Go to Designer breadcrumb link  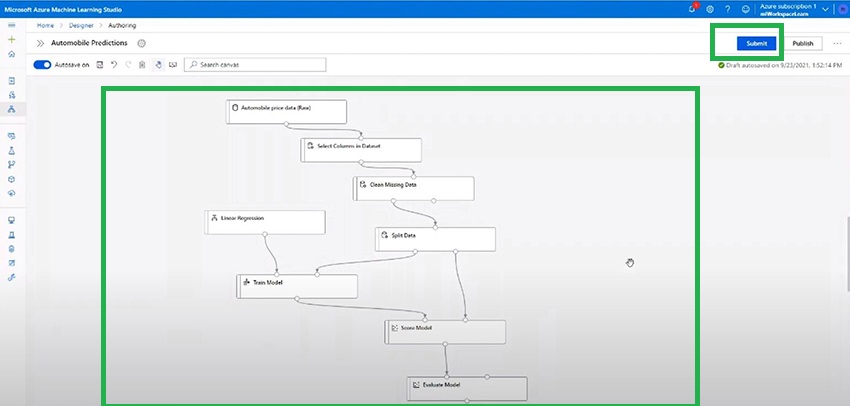tap(81, 25)
